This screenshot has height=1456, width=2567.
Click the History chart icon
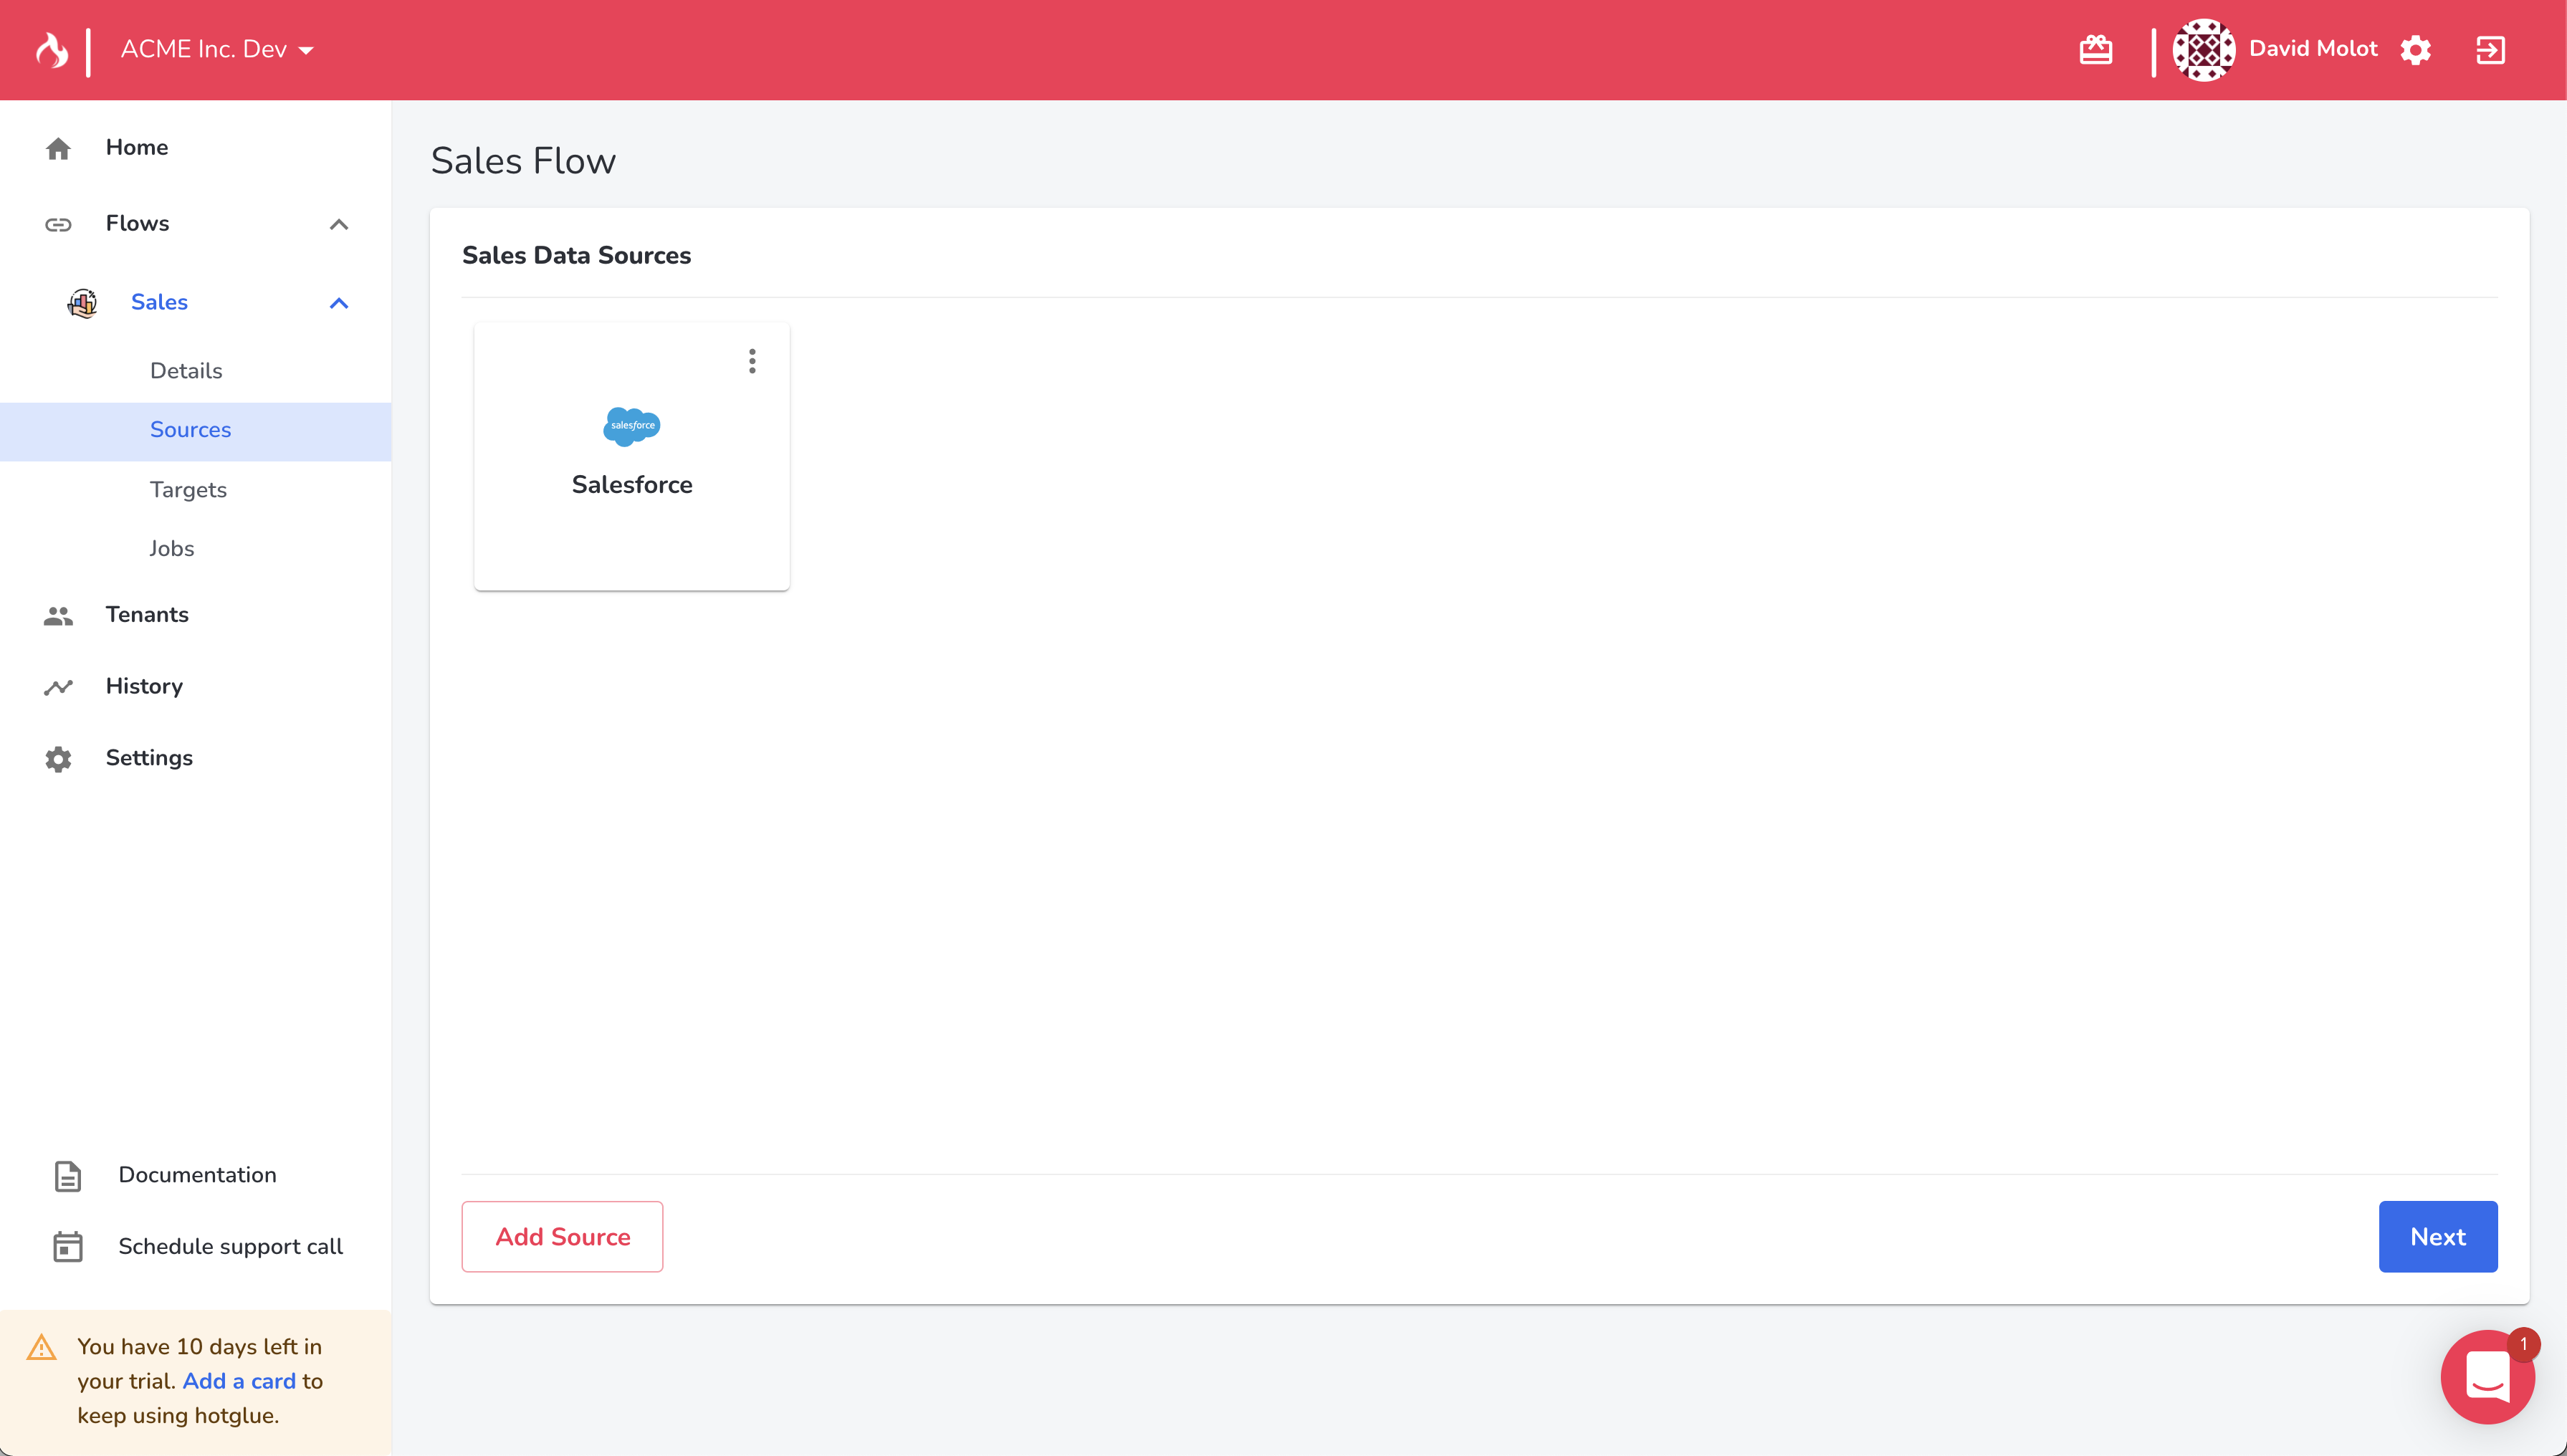tap(58, 687)
